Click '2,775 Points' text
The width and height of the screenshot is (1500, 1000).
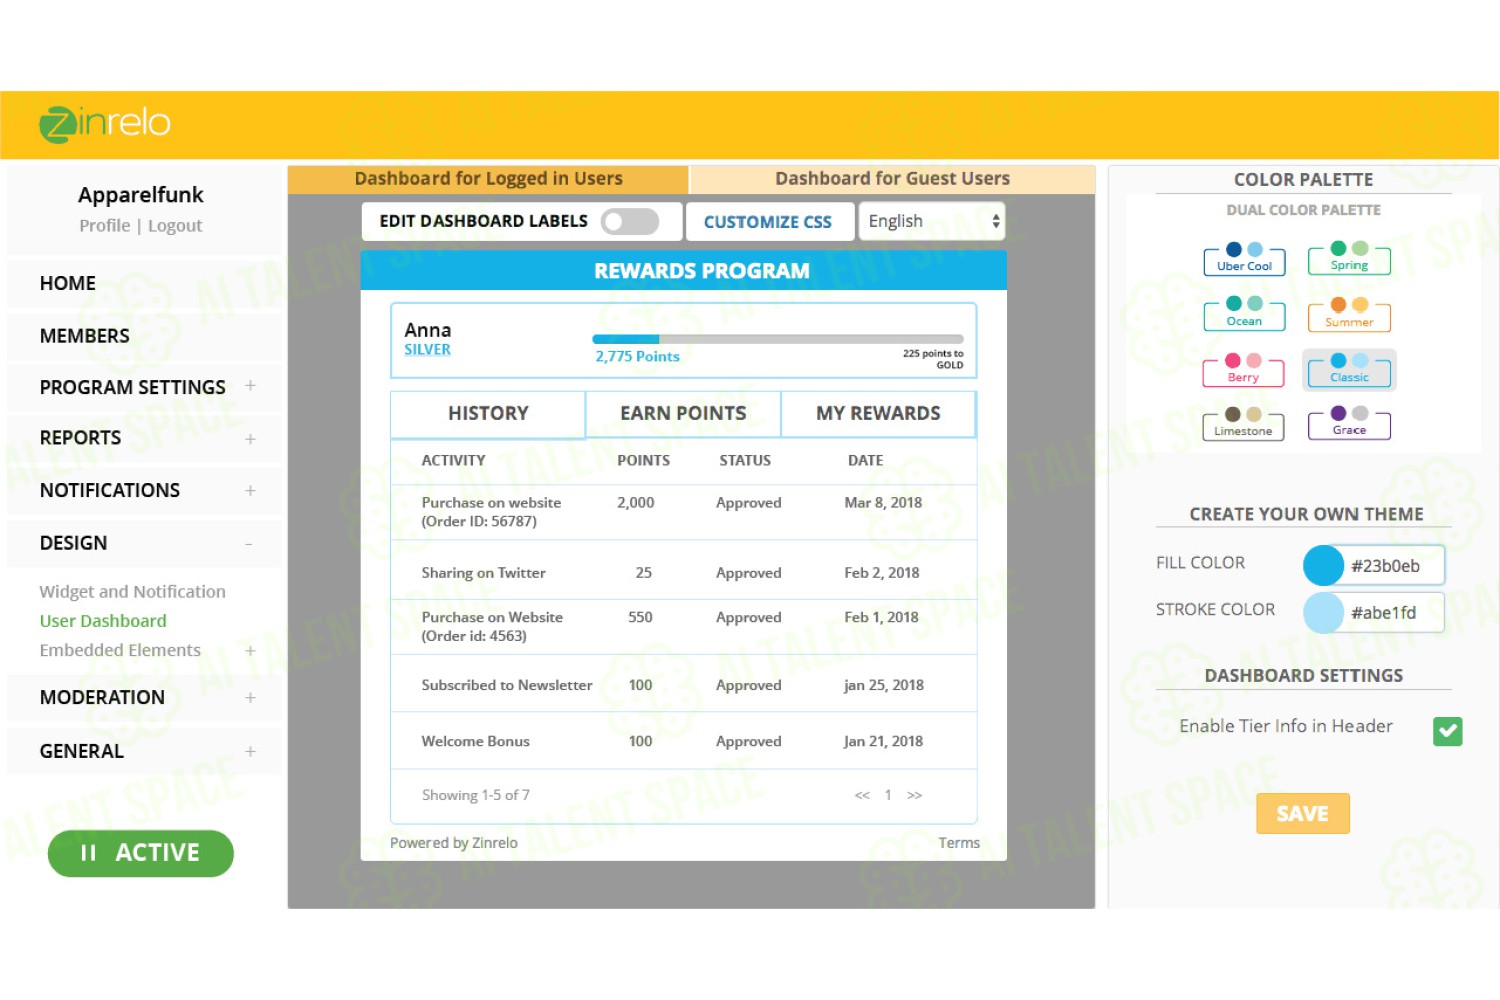click(x=637, y=357)
